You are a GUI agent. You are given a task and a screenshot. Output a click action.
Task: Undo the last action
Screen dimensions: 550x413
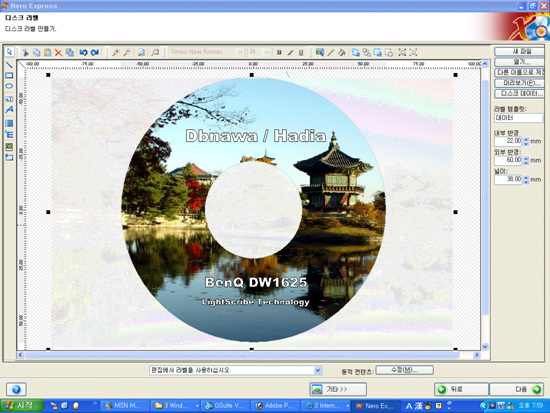83,53
